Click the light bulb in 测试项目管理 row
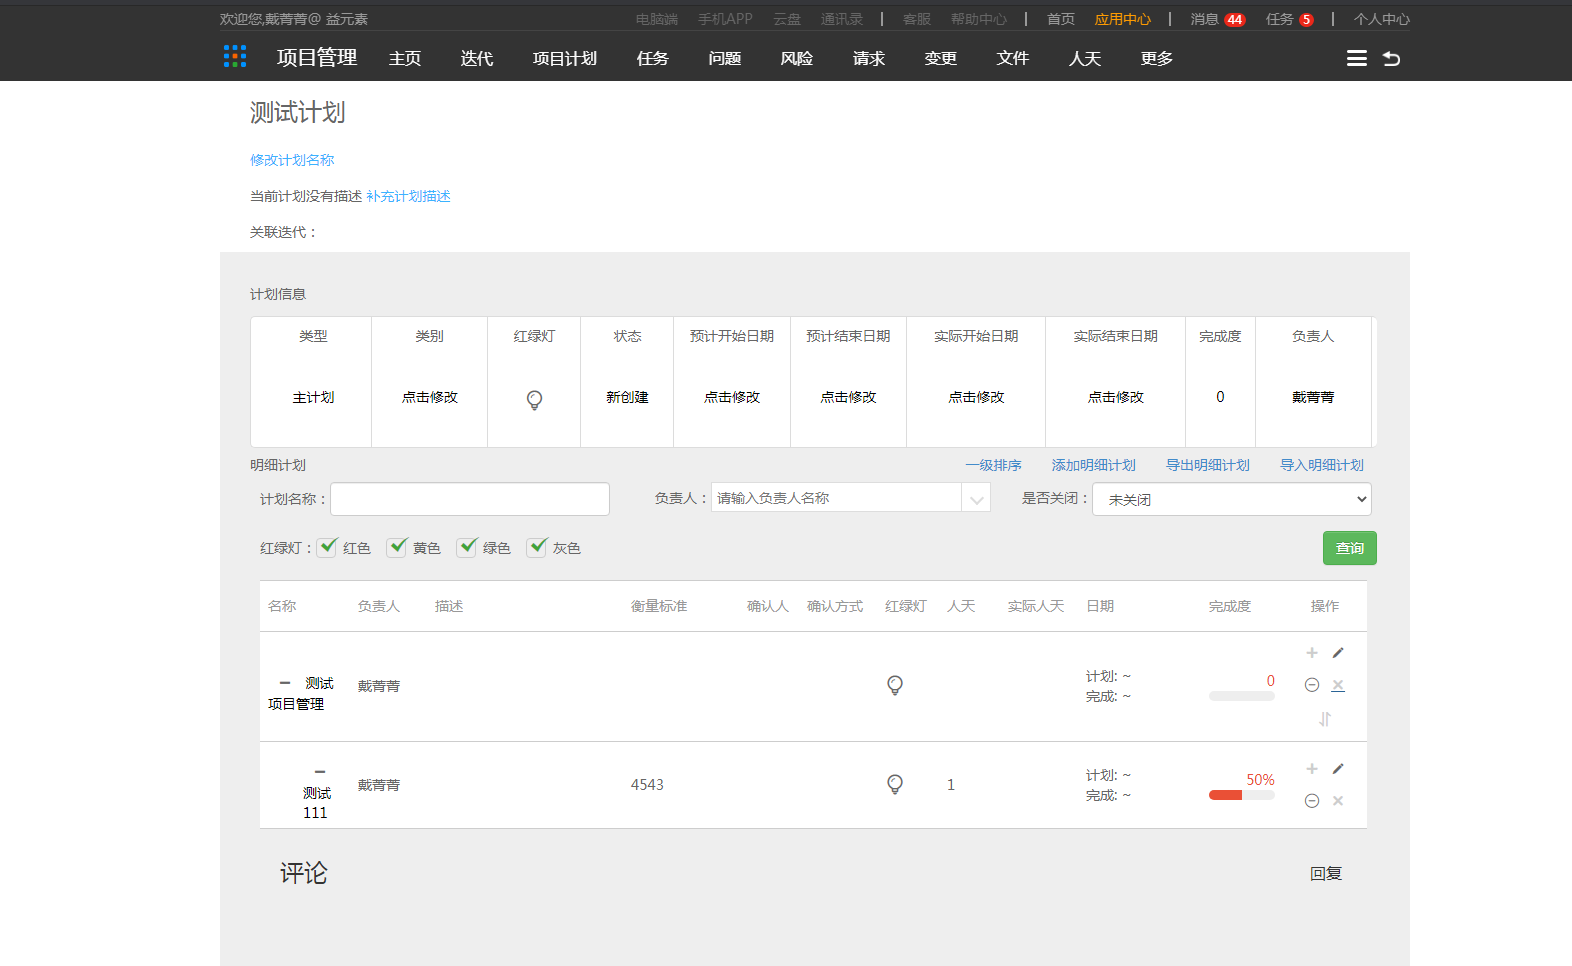Viewport: 1572px width, 966px height. tap(895, 685)
